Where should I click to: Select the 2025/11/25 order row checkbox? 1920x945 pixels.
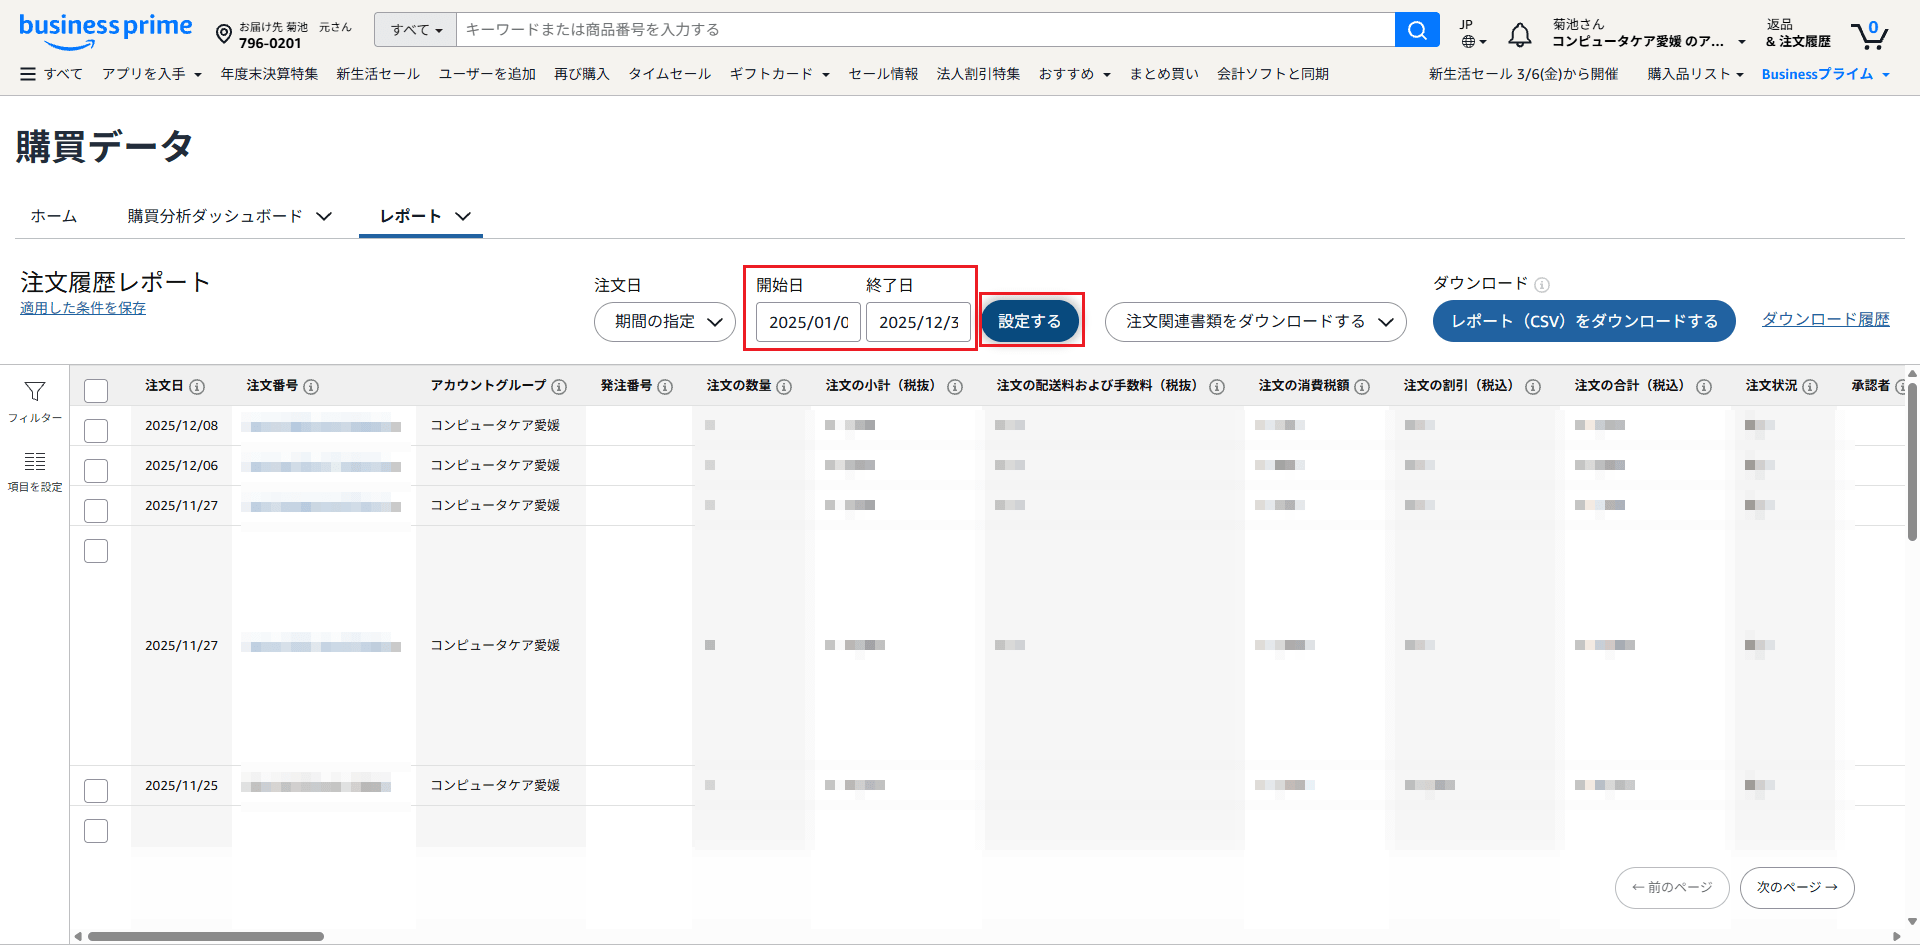tap(96, 790)
